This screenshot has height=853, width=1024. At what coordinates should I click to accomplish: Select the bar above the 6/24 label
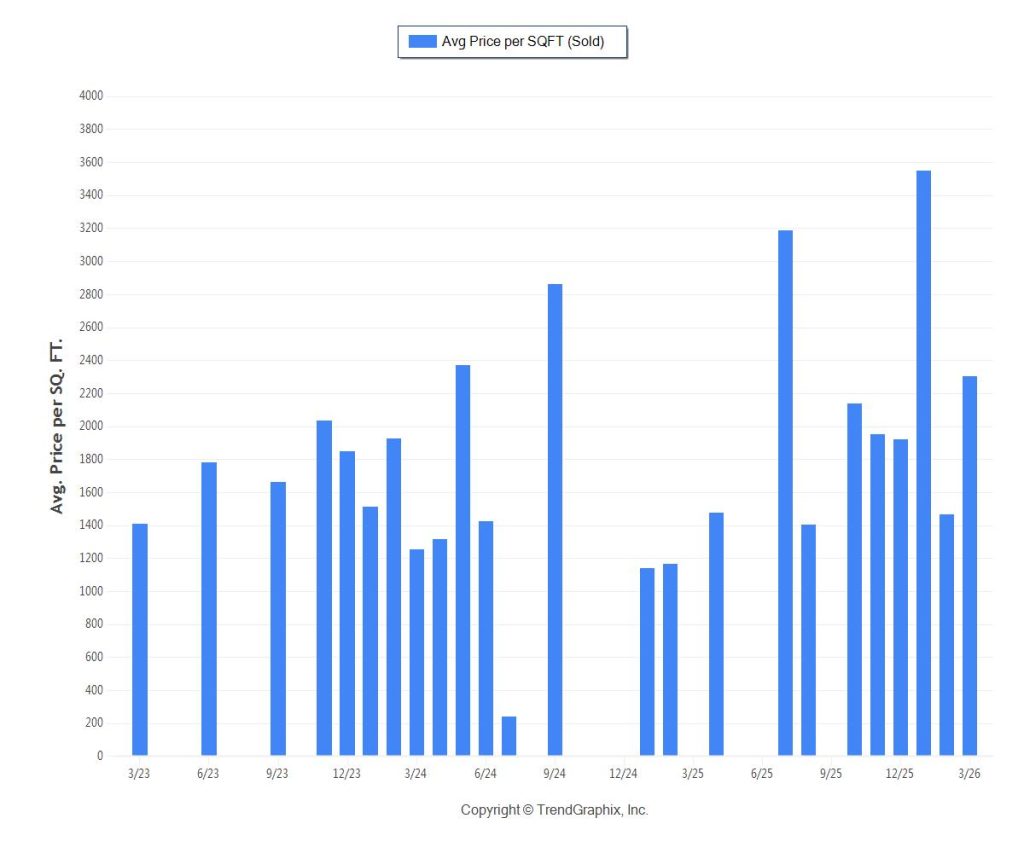(486, 638)
